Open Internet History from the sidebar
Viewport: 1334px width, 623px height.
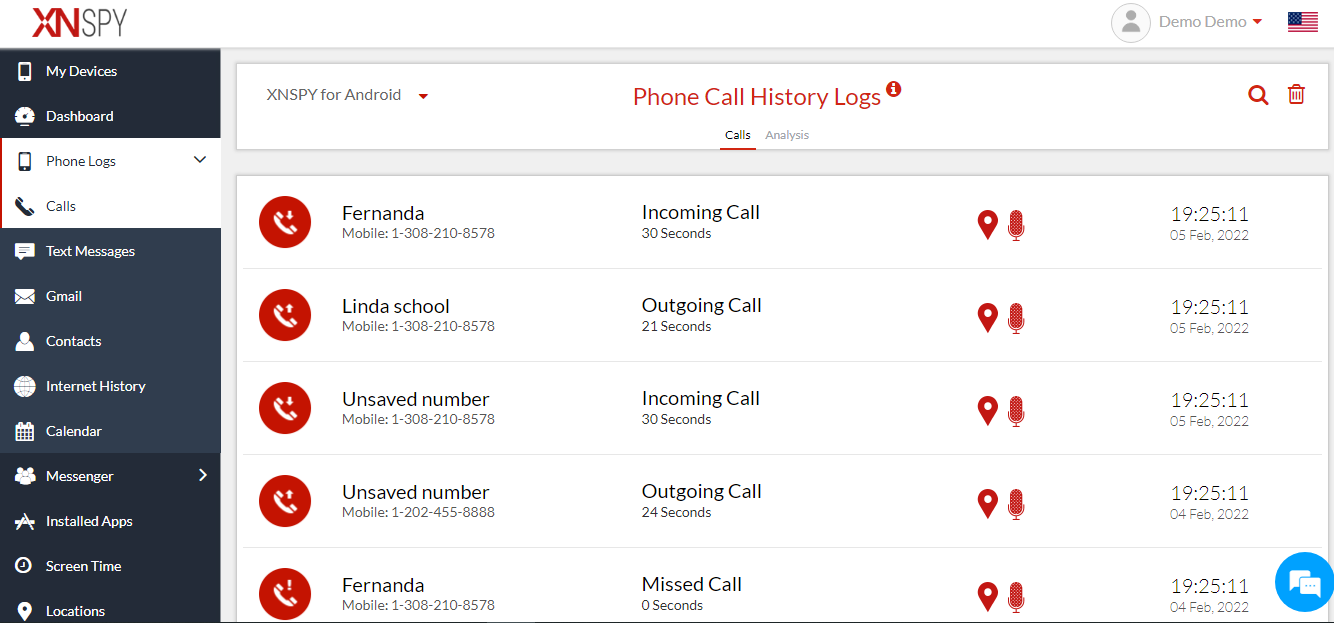[x=95, y=386]
